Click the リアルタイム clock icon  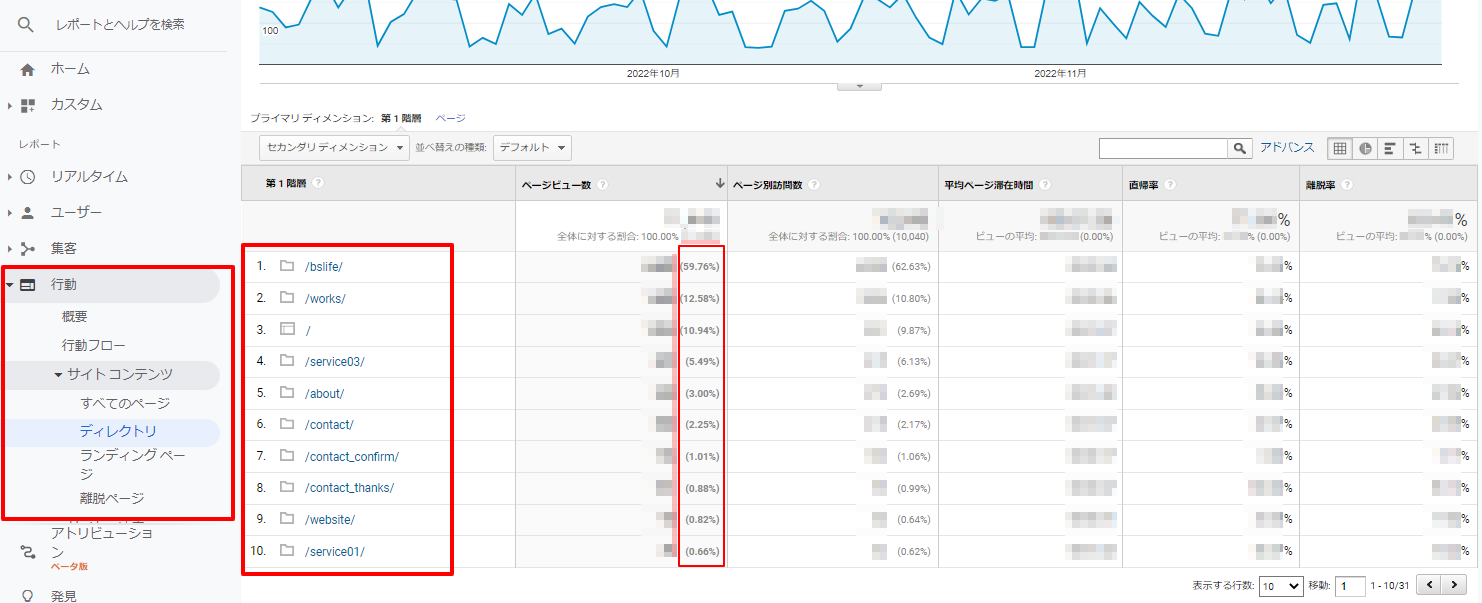click(27, 177)
